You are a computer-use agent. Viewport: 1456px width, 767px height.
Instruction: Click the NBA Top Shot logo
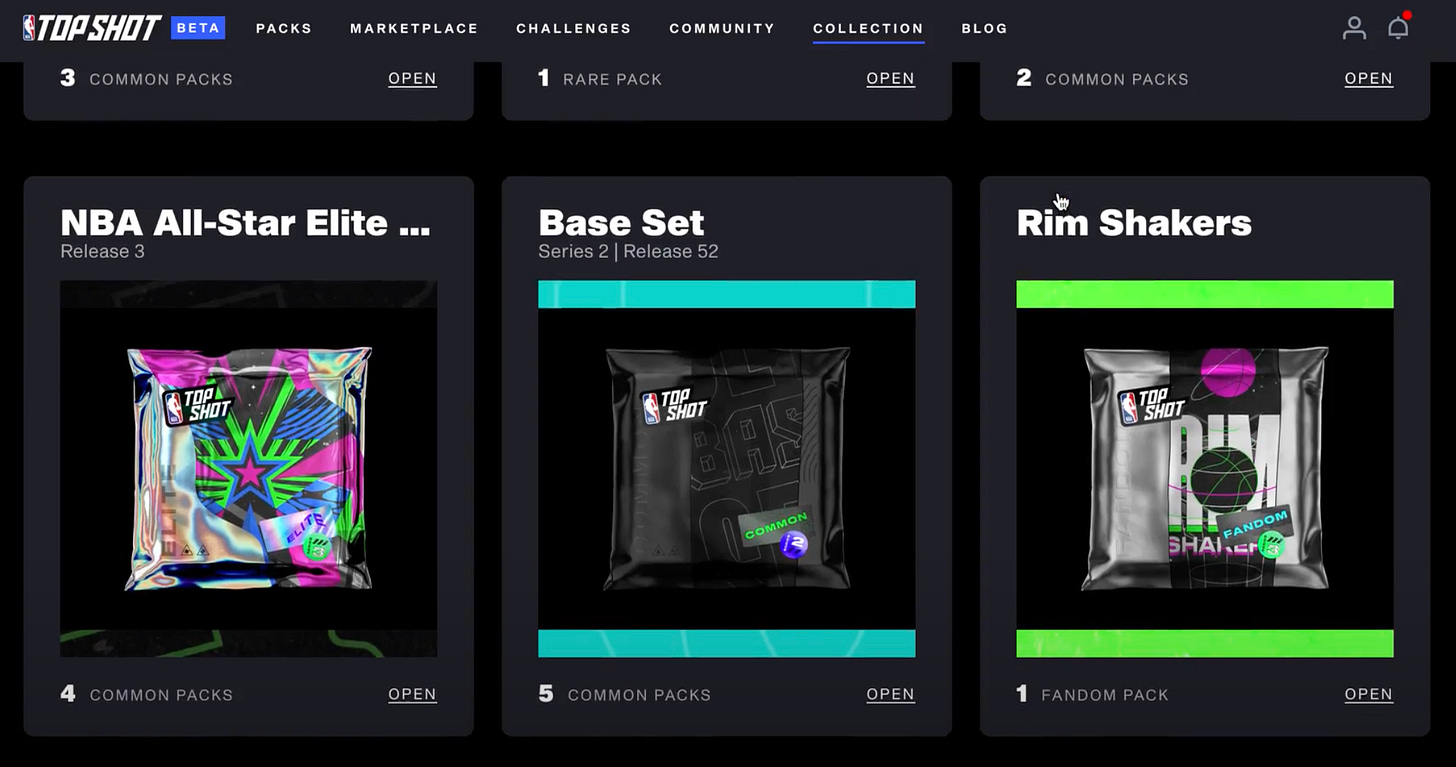point(92,28)
